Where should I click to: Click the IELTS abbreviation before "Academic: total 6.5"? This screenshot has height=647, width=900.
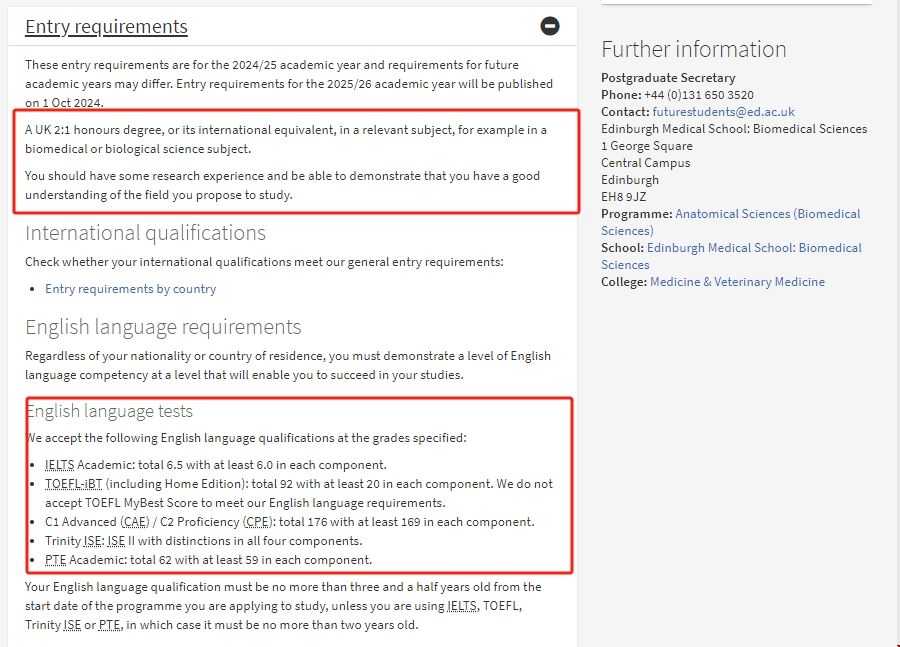pyautogui.click(x=59, y=465)
